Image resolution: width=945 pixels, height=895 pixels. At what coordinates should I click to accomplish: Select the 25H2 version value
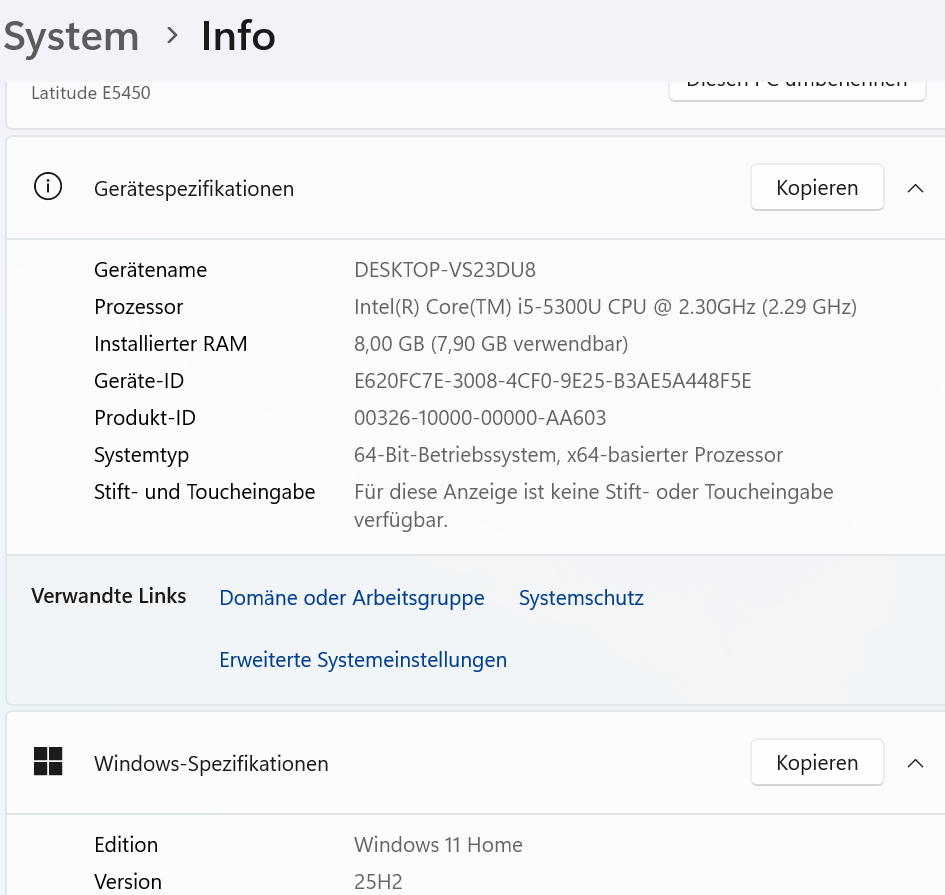click(378, 882)
